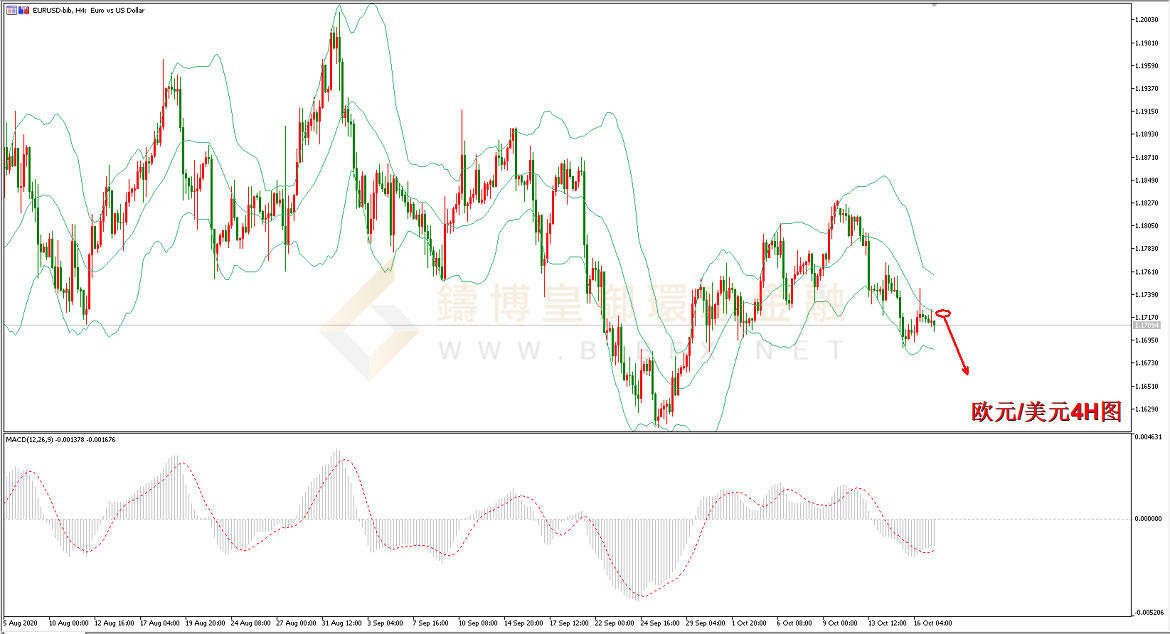
Task: Select the red ellipse marker on chart
Action: click(943, 313)
